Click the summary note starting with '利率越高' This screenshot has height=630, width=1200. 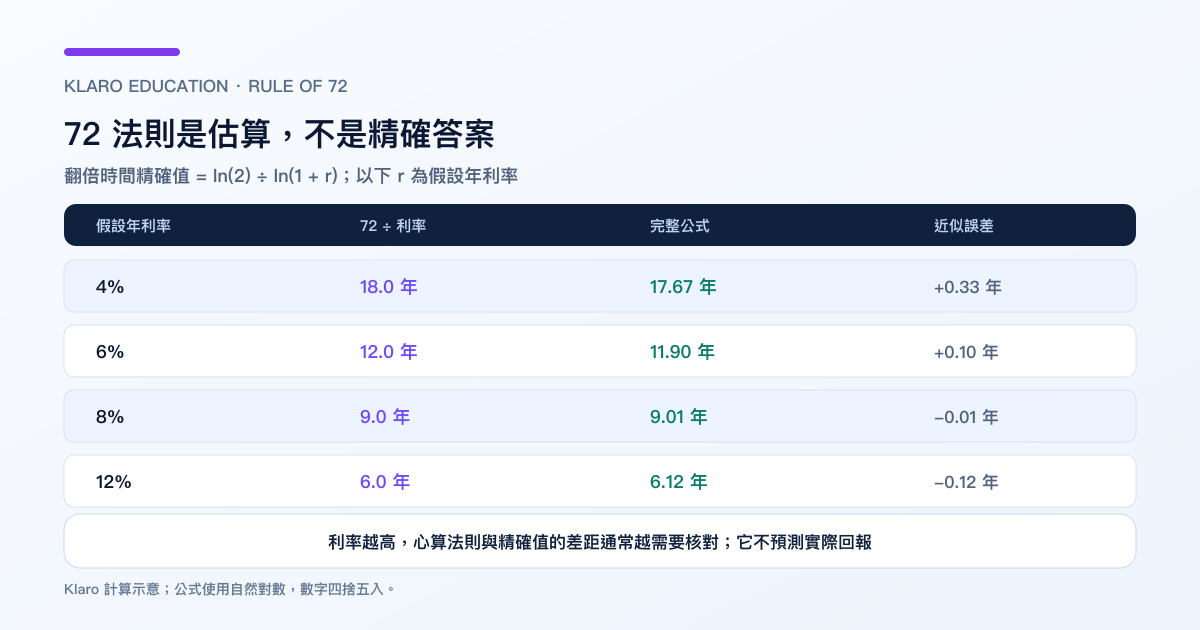[x=600, y=542]
